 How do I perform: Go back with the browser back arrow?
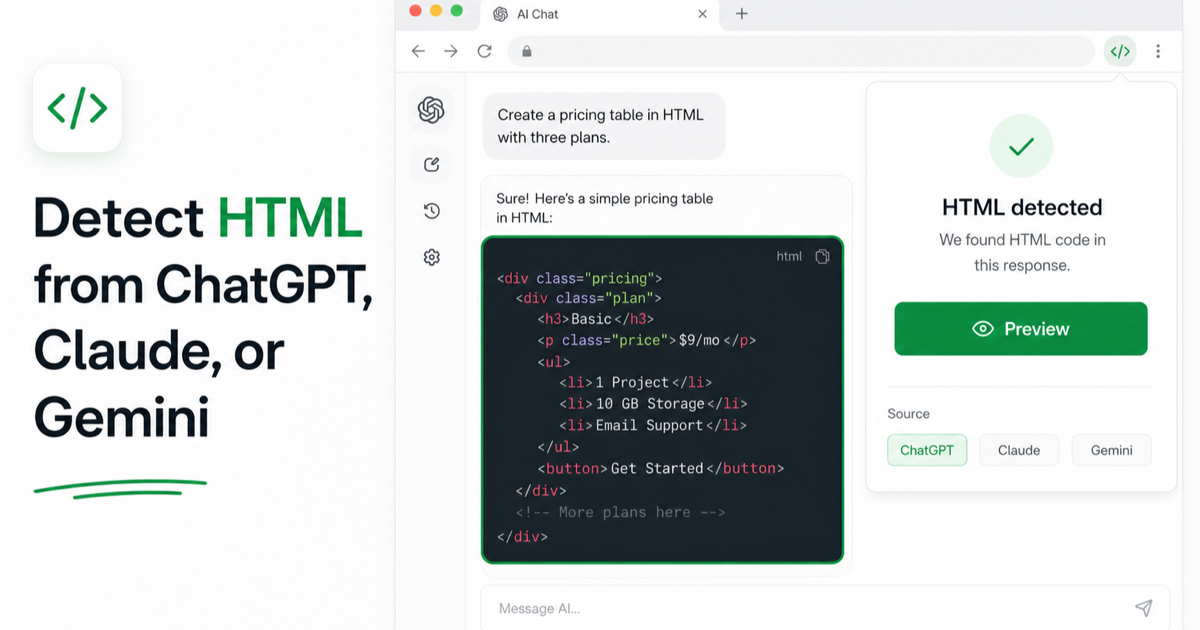[x=418, y=51]
